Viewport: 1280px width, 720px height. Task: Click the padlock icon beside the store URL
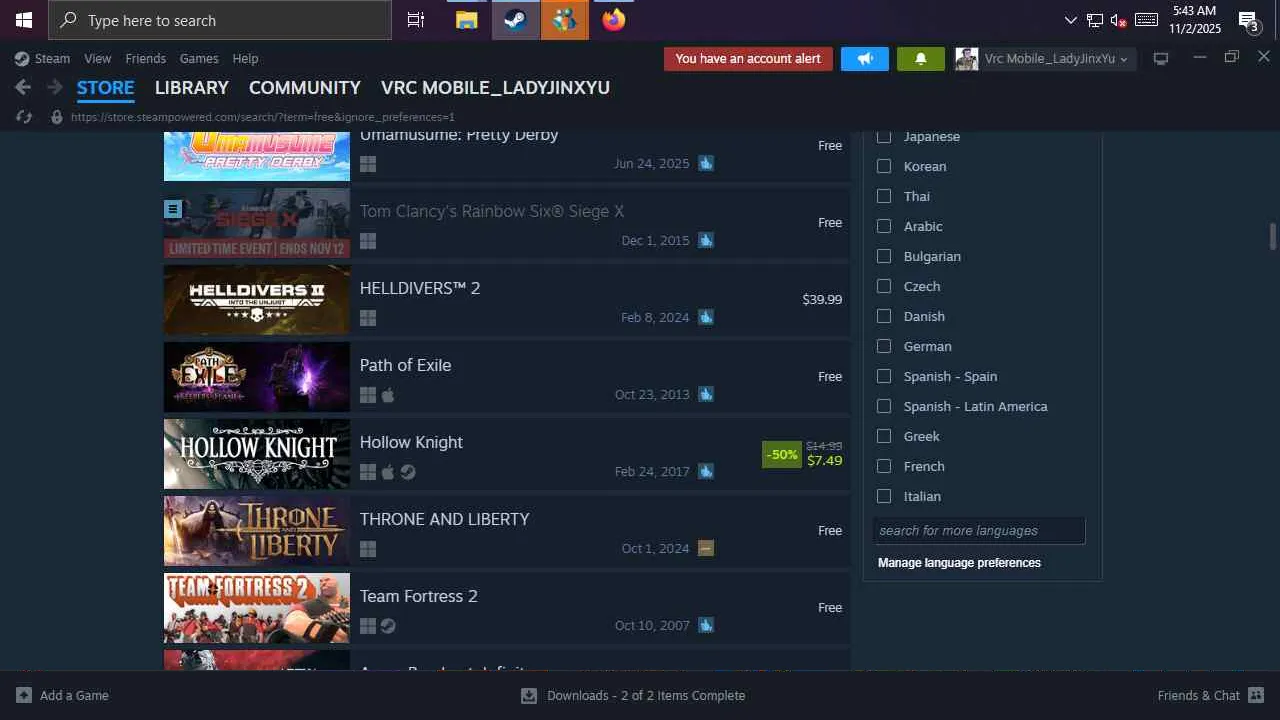click(57, 117)
